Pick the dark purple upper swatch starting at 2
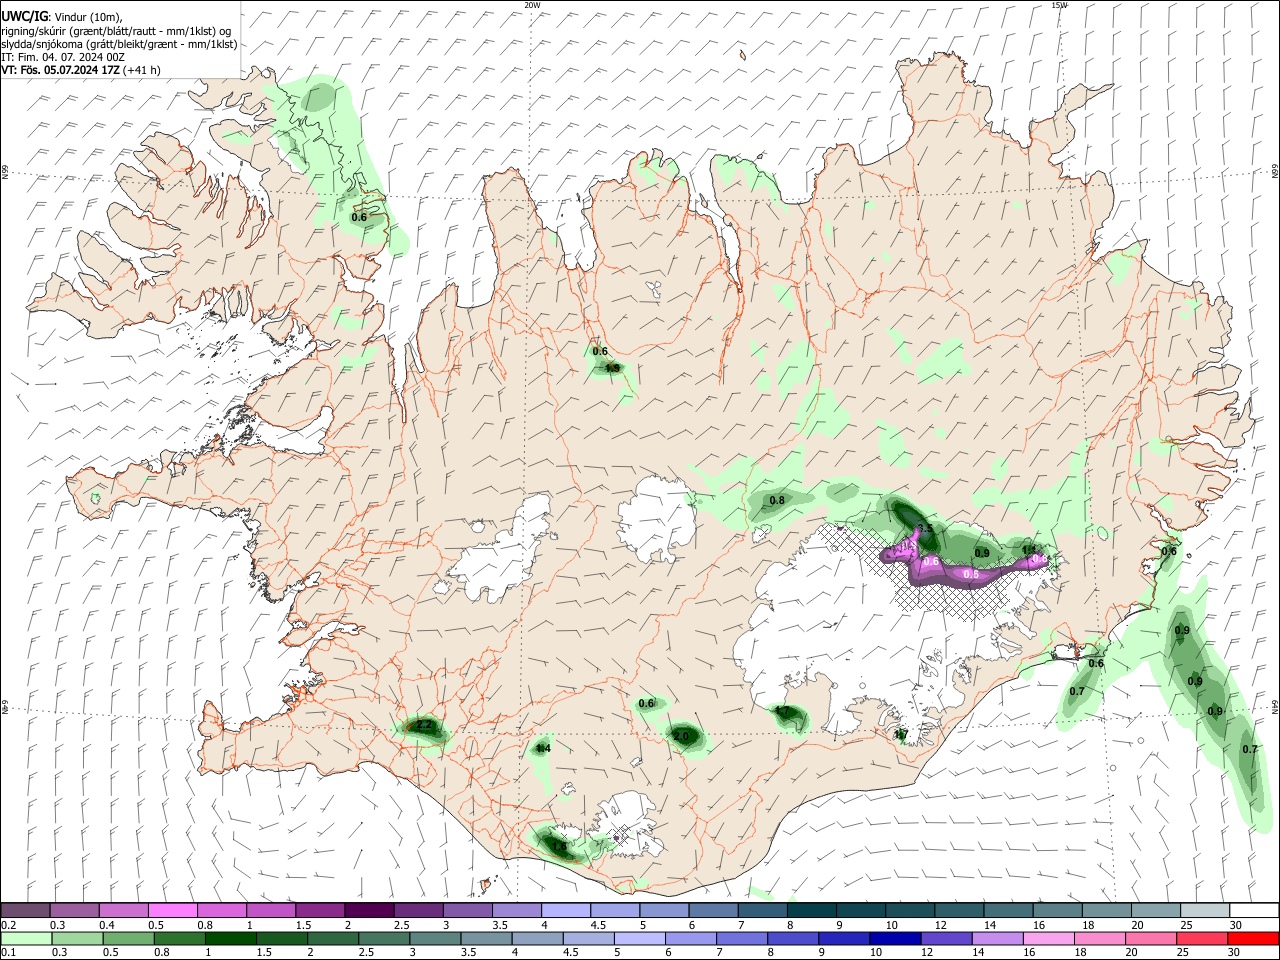The image size is (1280, 960). point(368,910)
